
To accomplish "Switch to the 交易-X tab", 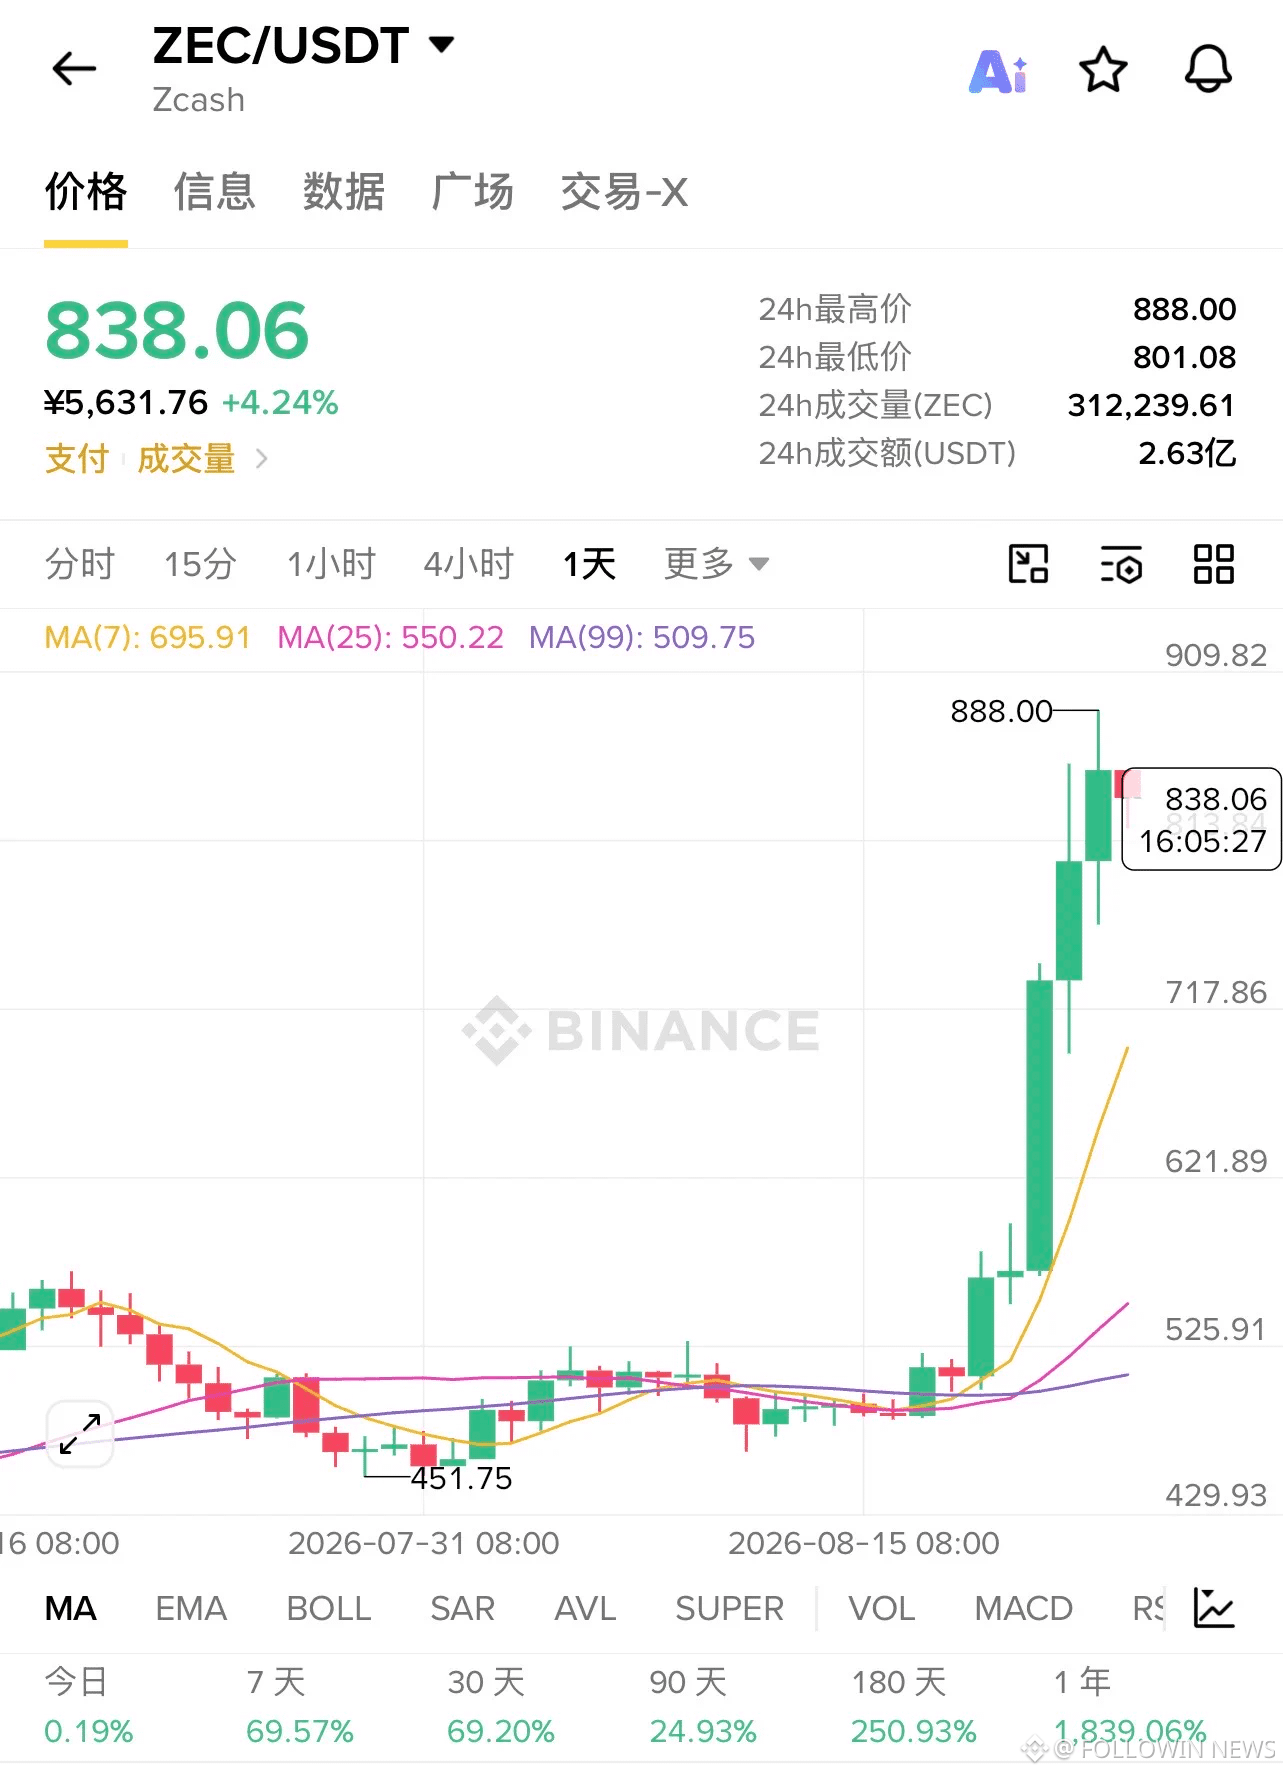I will pos(625,192).
